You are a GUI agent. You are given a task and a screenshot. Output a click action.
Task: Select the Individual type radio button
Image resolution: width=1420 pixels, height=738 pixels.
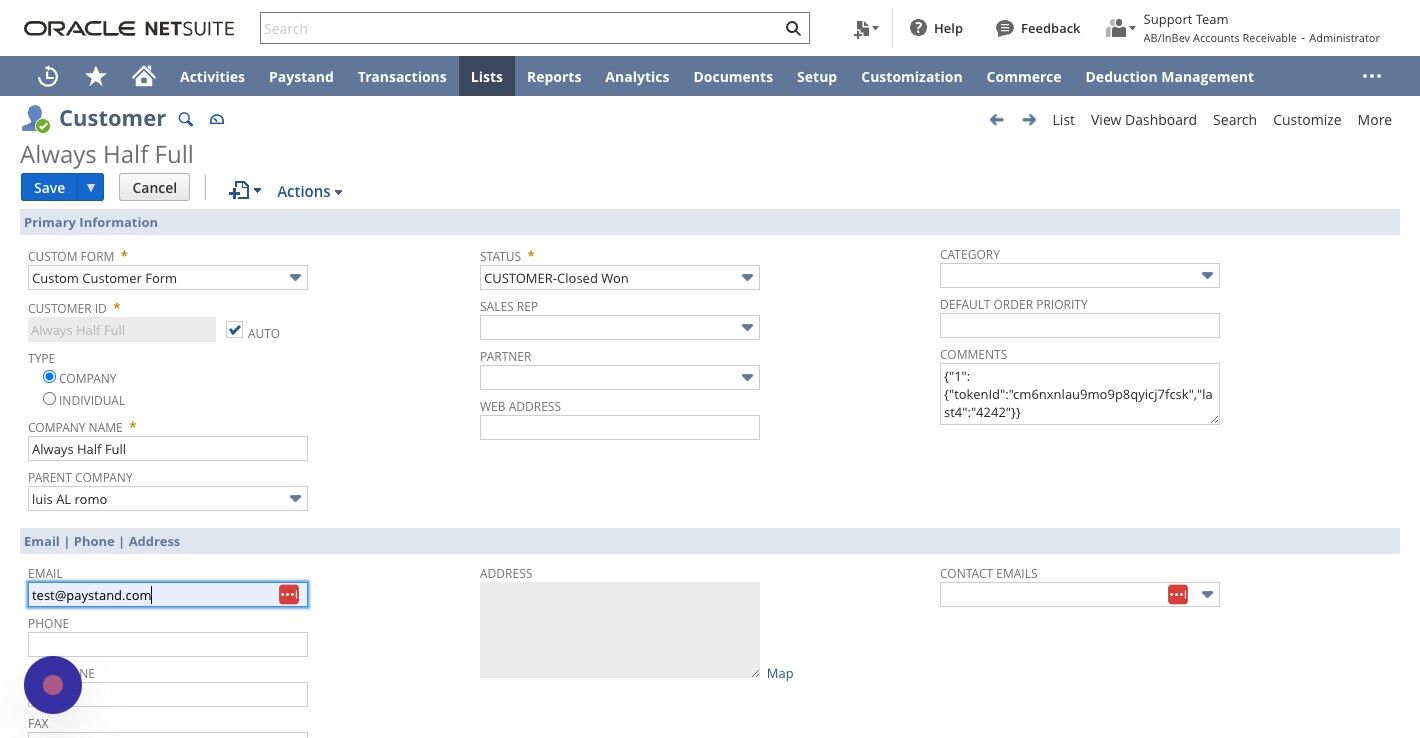49,399
